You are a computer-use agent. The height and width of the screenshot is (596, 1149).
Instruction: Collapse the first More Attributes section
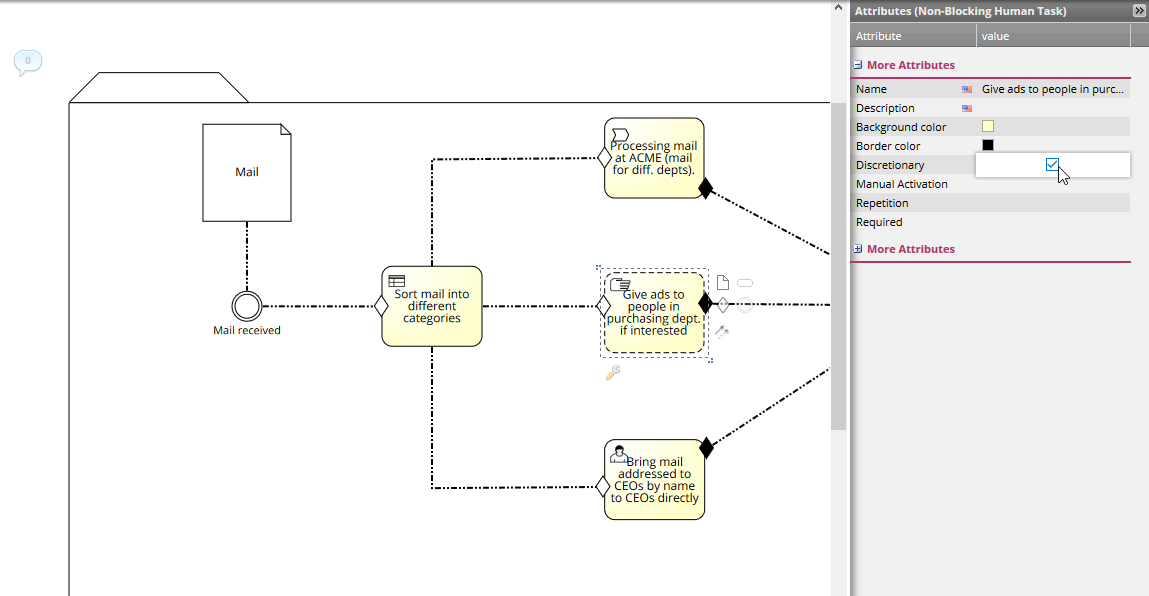[x=858, y=65]
